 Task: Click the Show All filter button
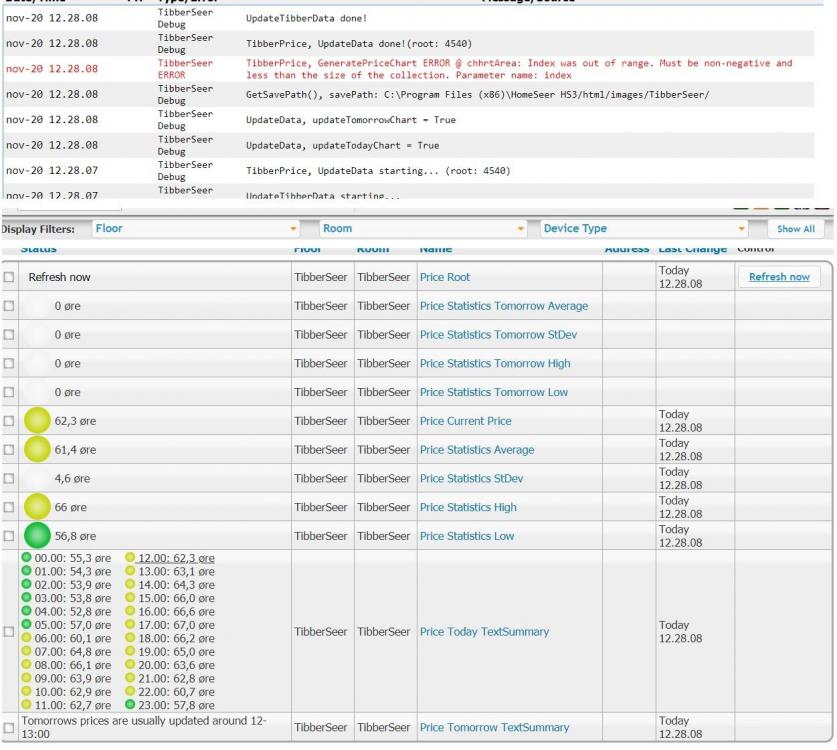795,229
